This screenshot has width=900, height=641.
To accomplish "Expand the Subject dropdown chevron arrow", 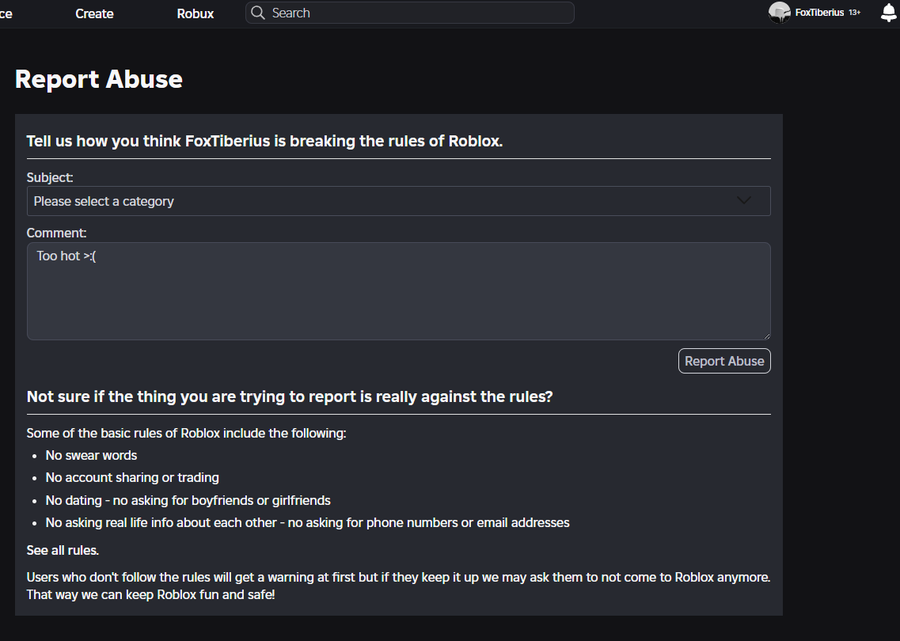I will (x=744, y=201).
